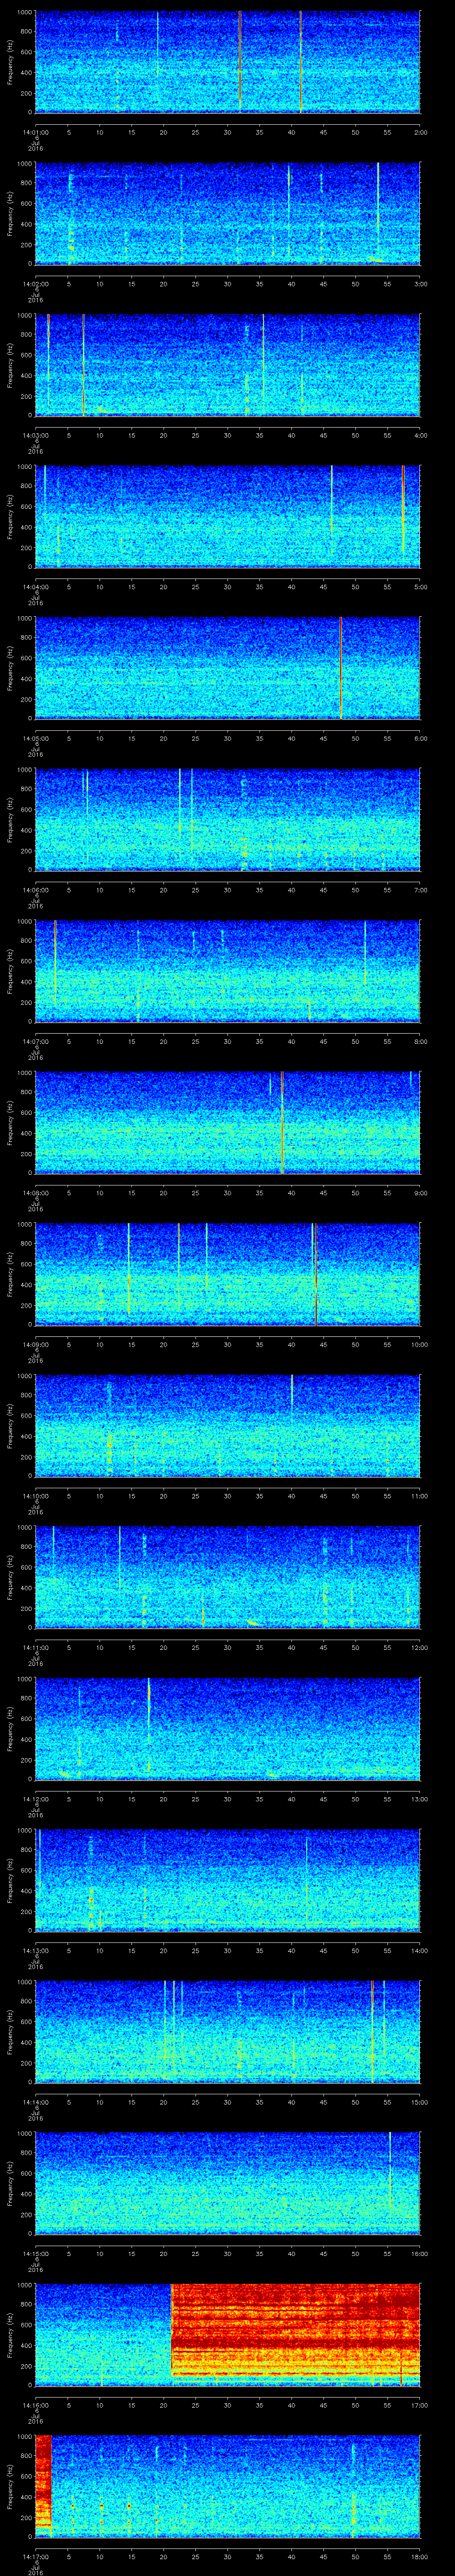
Task: Click the spectrogram panel starting at 14:13:00
Action: (x=228, y=1880)
